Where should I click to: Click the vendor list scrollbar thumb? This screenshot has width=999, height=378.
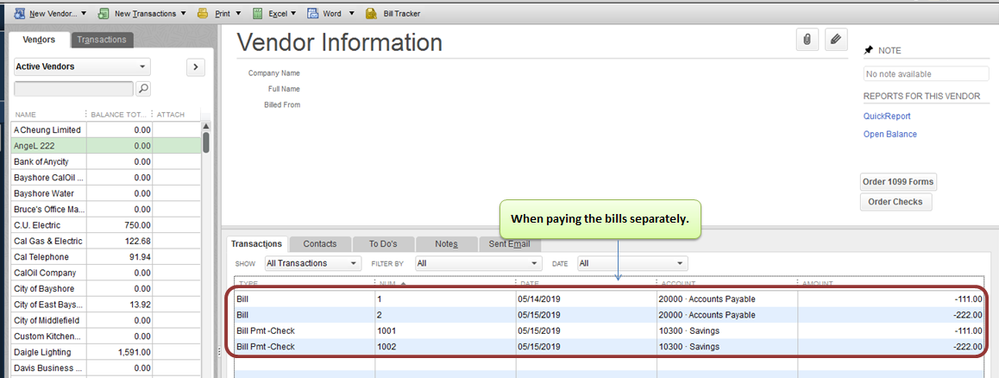[x=206, y=142]
